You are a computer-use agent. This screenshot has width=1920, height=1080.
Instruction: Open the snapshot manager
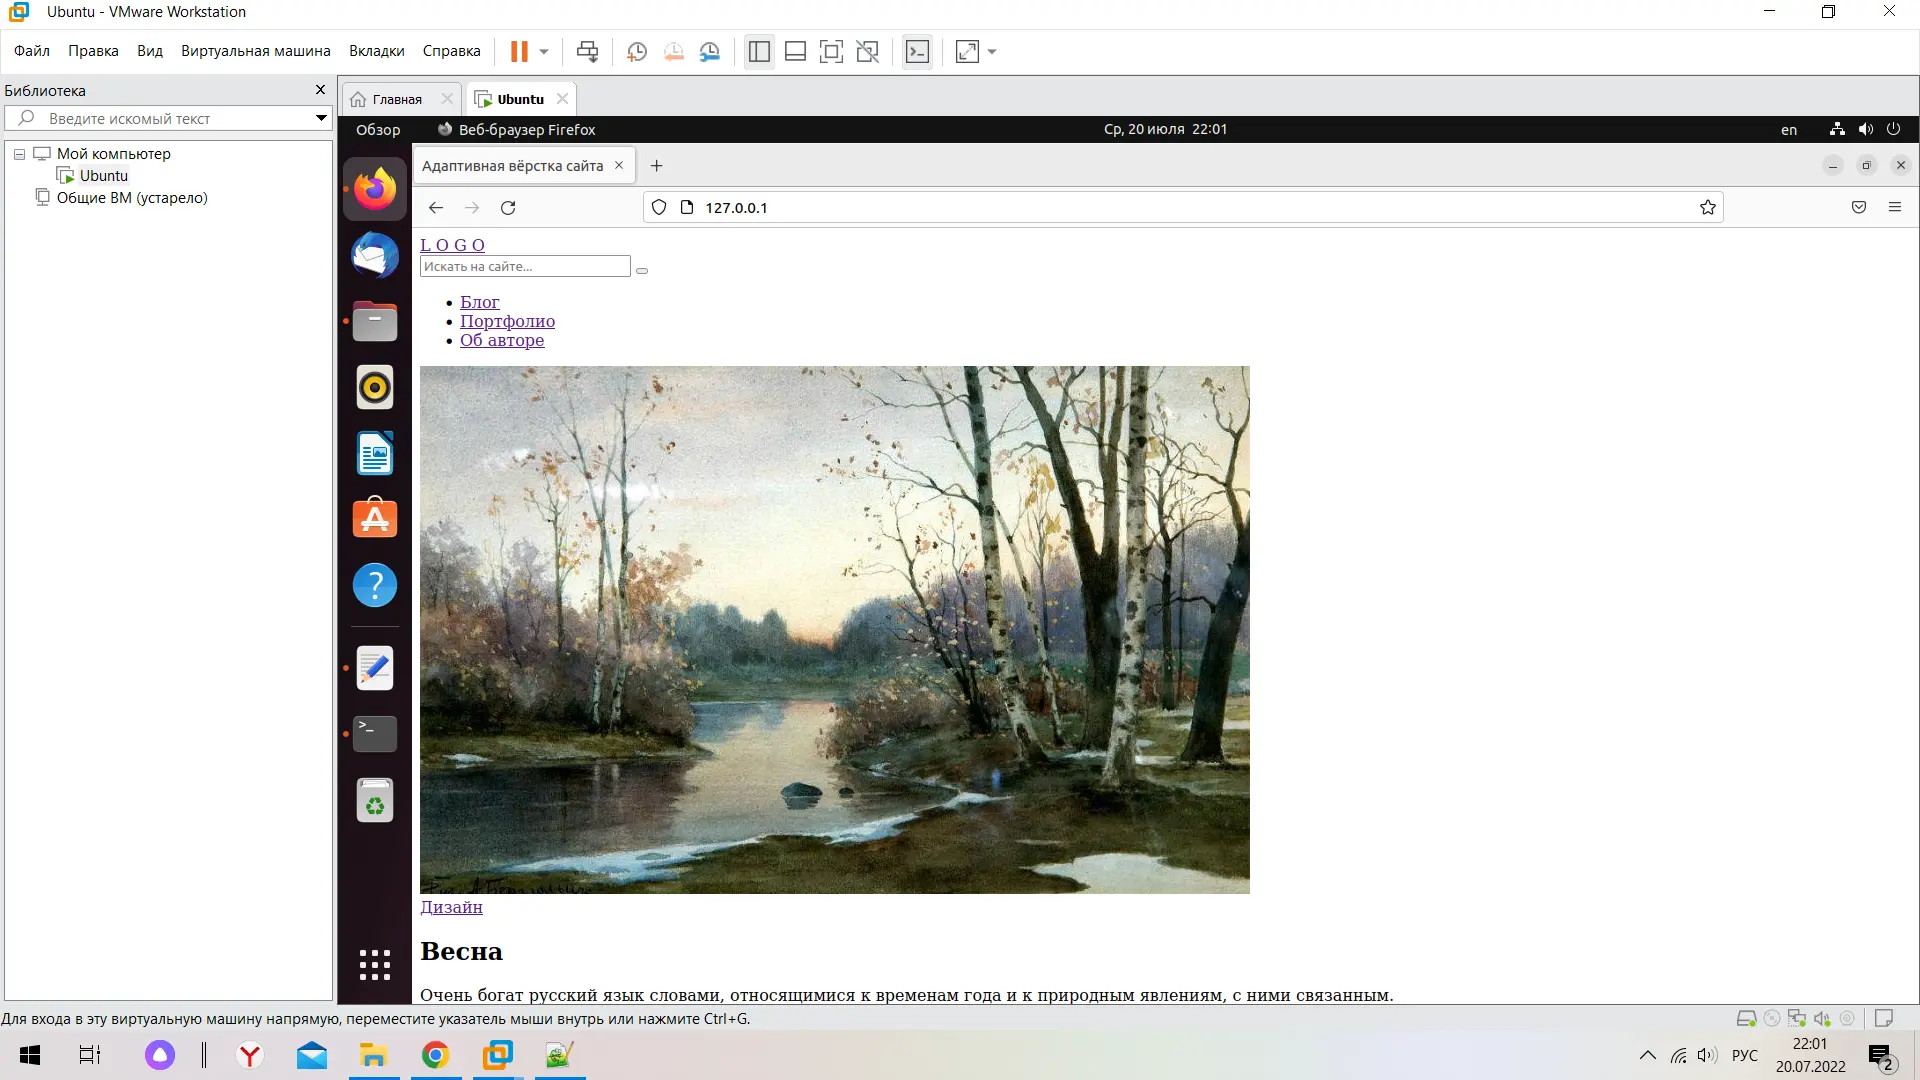(x=710, y=52)
